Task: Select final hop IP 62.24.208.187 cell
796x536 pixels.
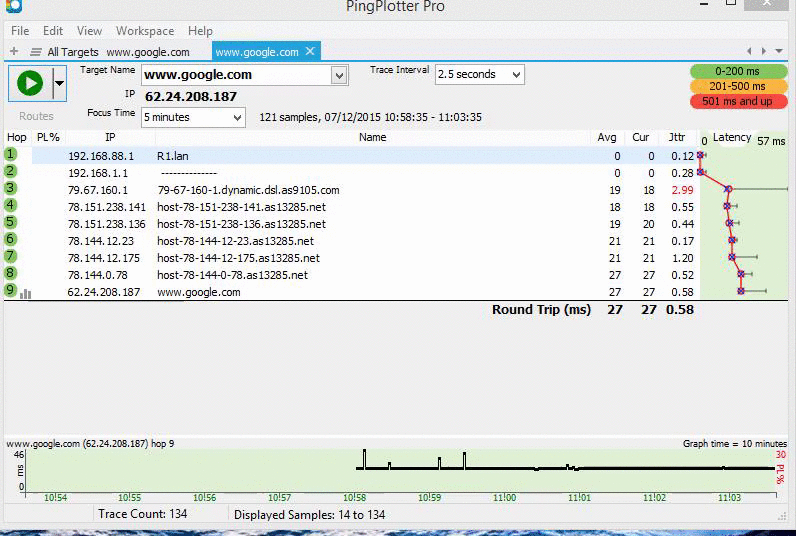Action: [104, 292]
